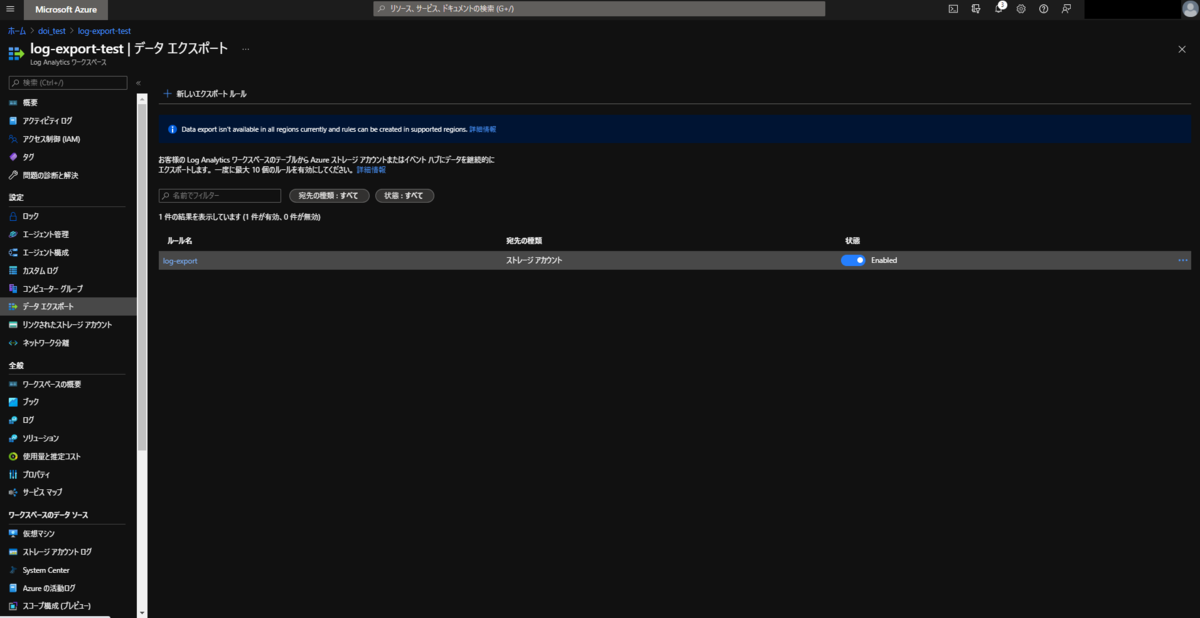Click the ワークスペースの概要 icon in the sidebar

(13, 384)
